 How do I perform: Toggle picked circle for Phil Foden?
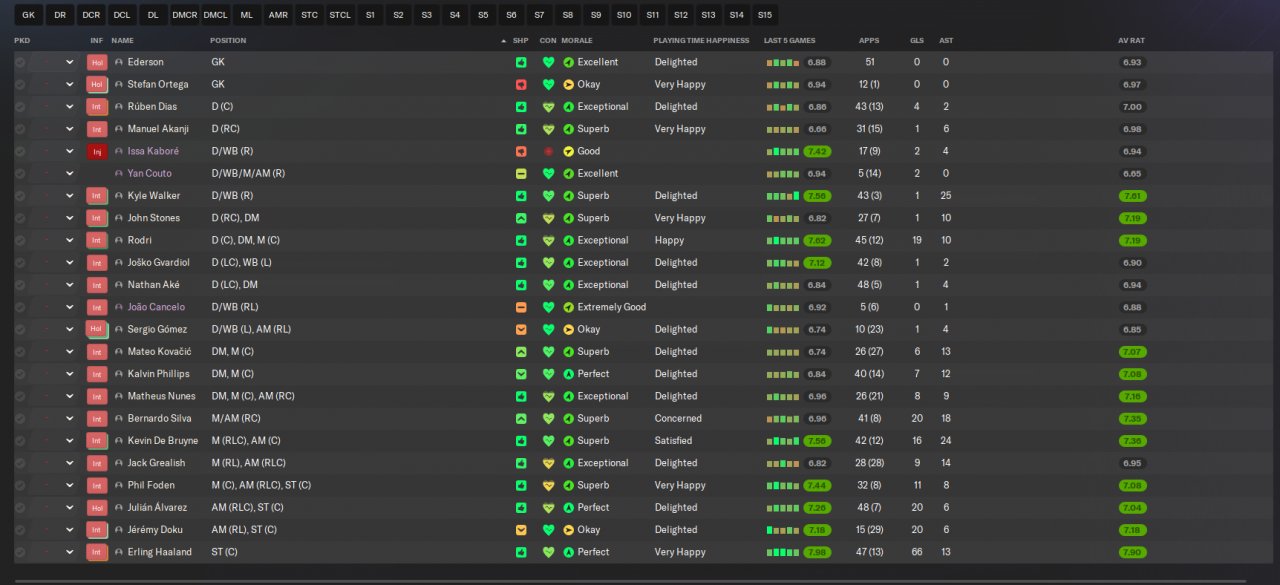click(20, 485)
